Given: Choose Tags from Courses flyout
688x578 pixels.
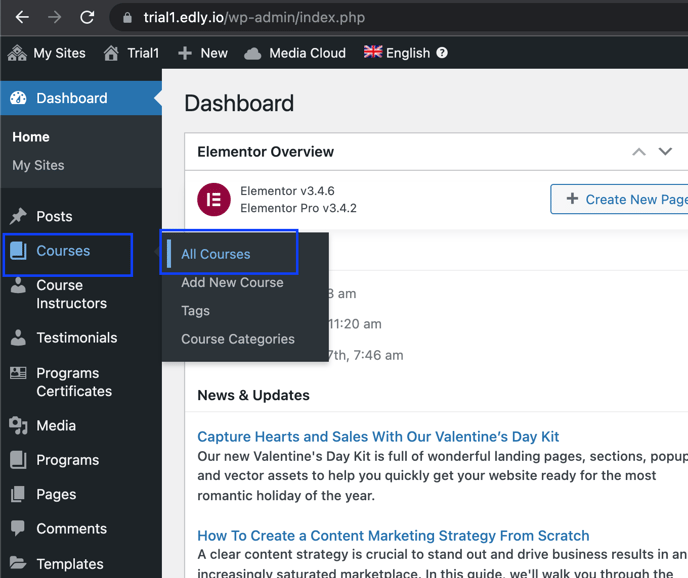Looking at the screenshot, I should pyautogui.click(x=195, y=311).
